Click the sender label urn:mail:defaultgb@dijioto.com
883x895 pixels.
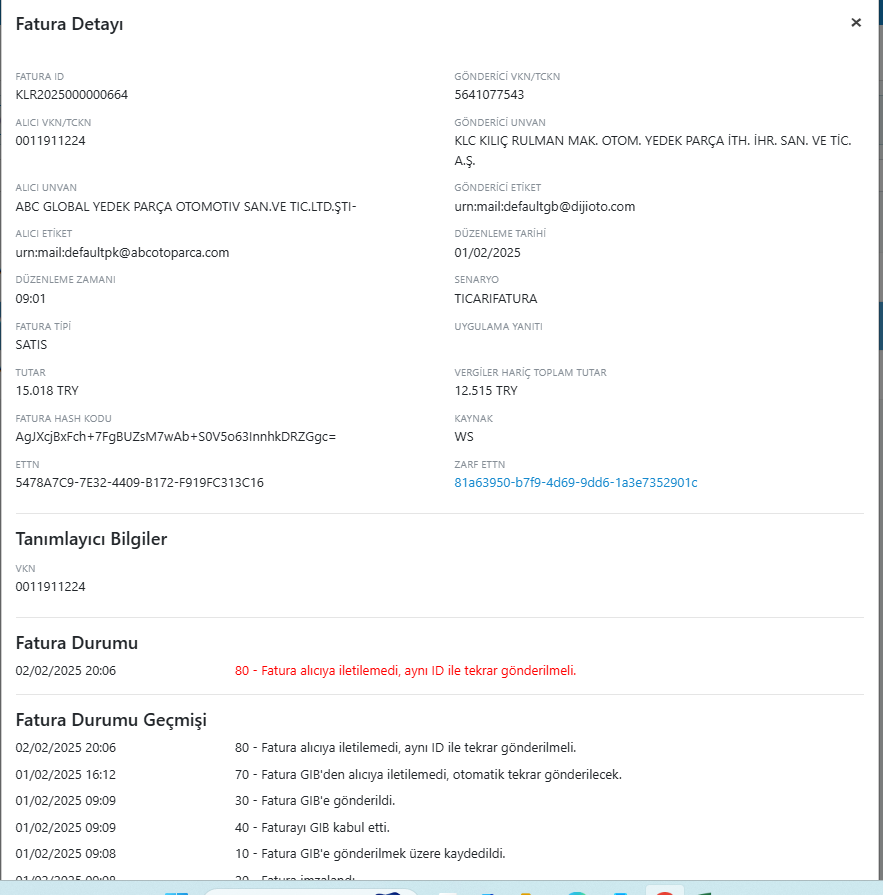[544, 207]
